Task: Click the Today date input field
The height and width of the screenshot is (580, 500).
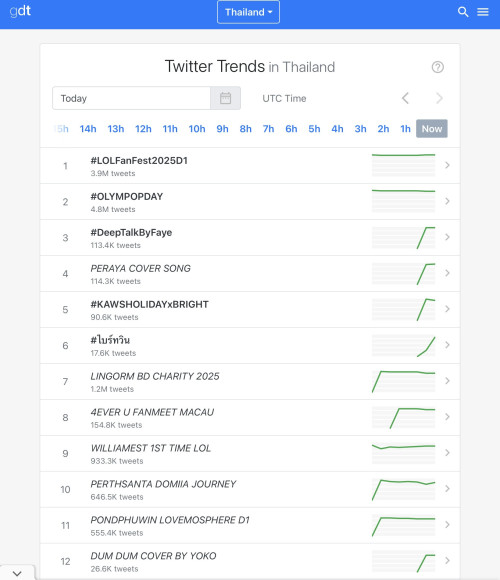Action: pos(131,98)
